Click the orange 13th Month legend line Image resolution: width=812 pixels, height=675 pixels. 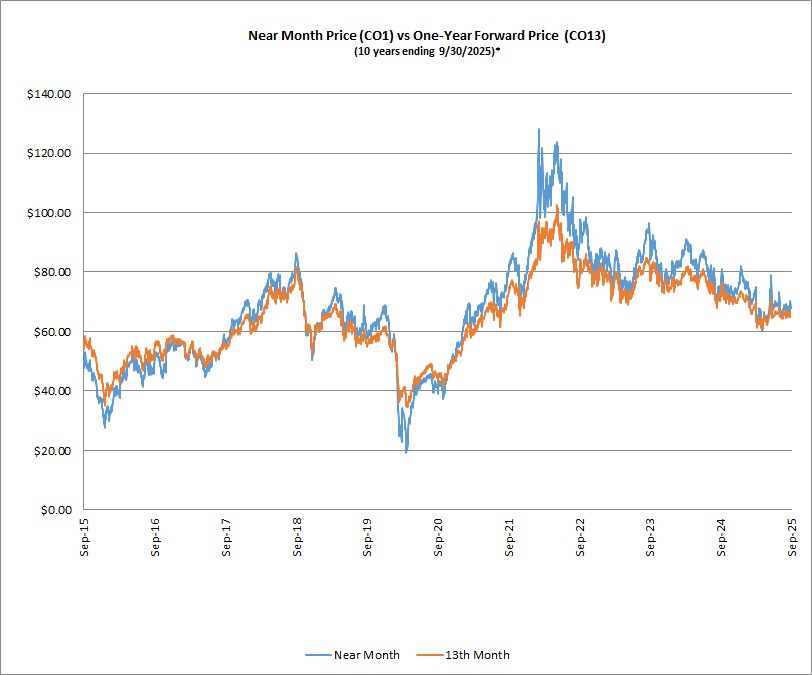[x=429, y=655]
